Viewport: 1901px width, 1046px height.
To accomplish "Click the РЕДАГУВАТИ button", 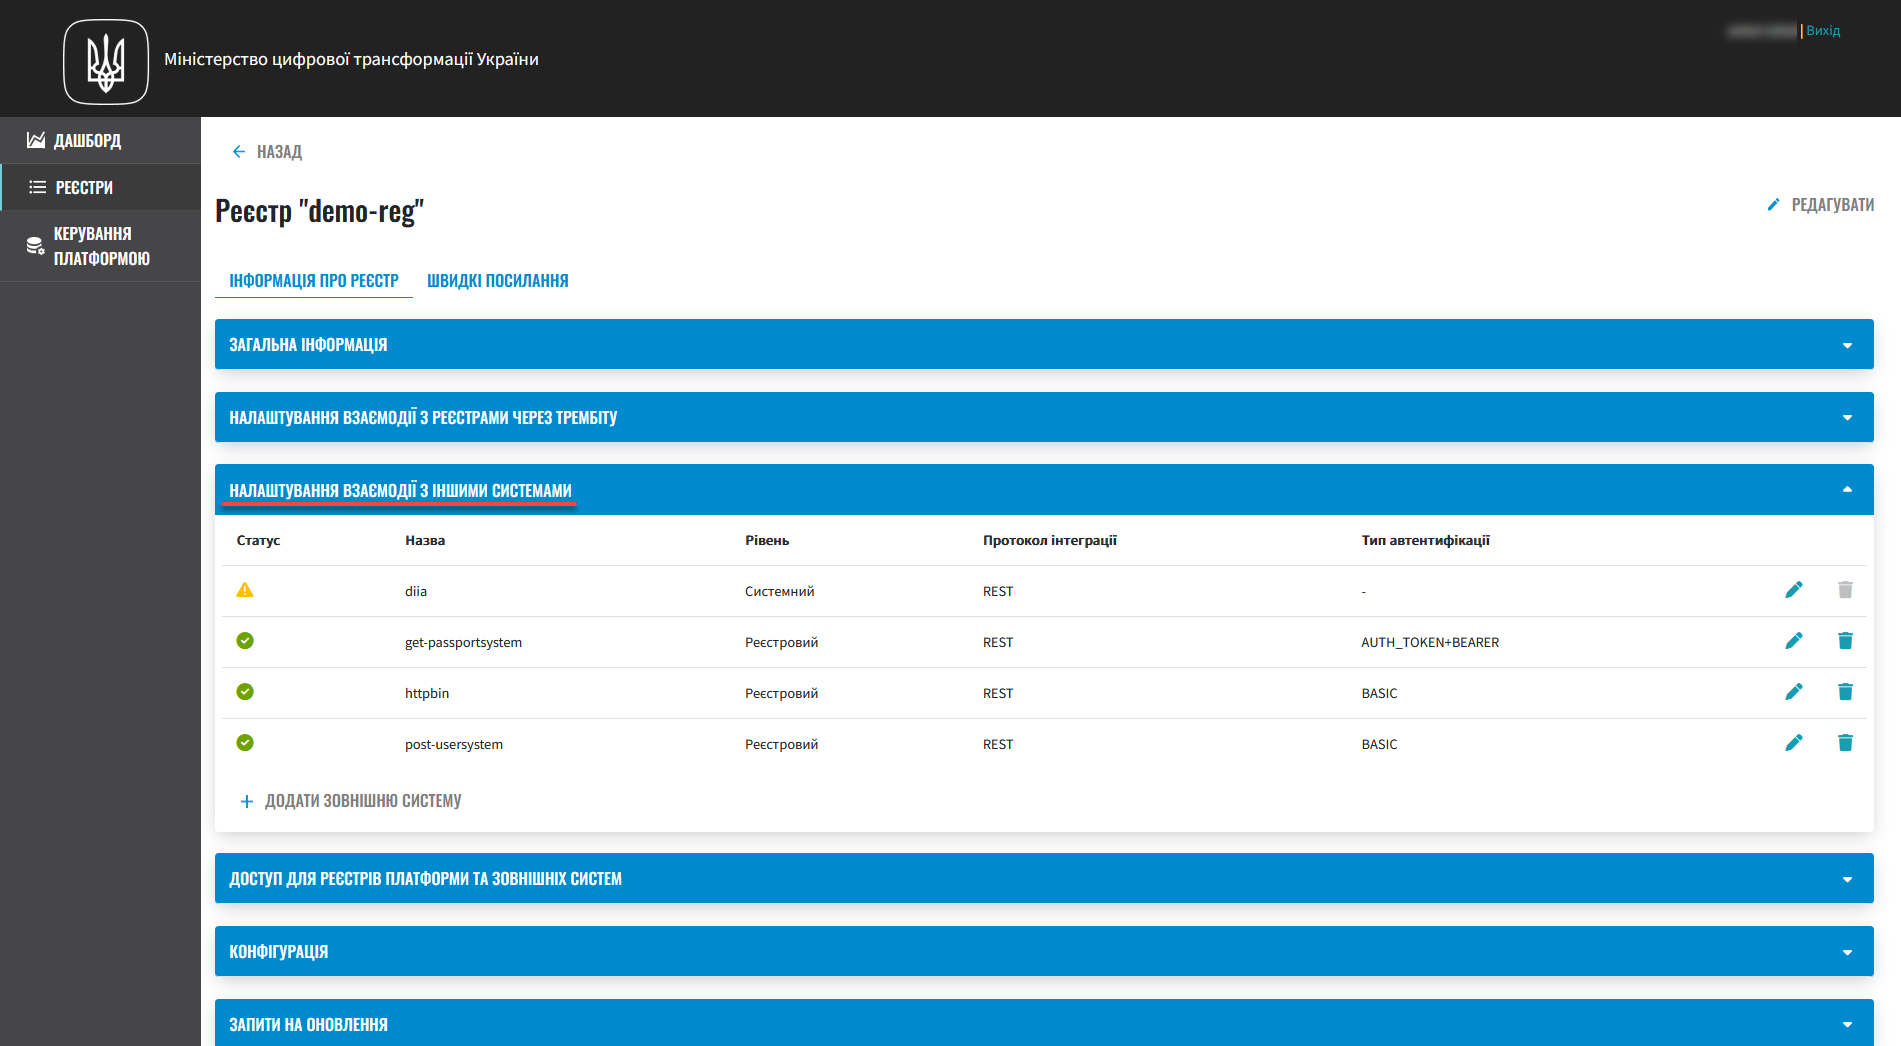I will (x=1820, y=204).
